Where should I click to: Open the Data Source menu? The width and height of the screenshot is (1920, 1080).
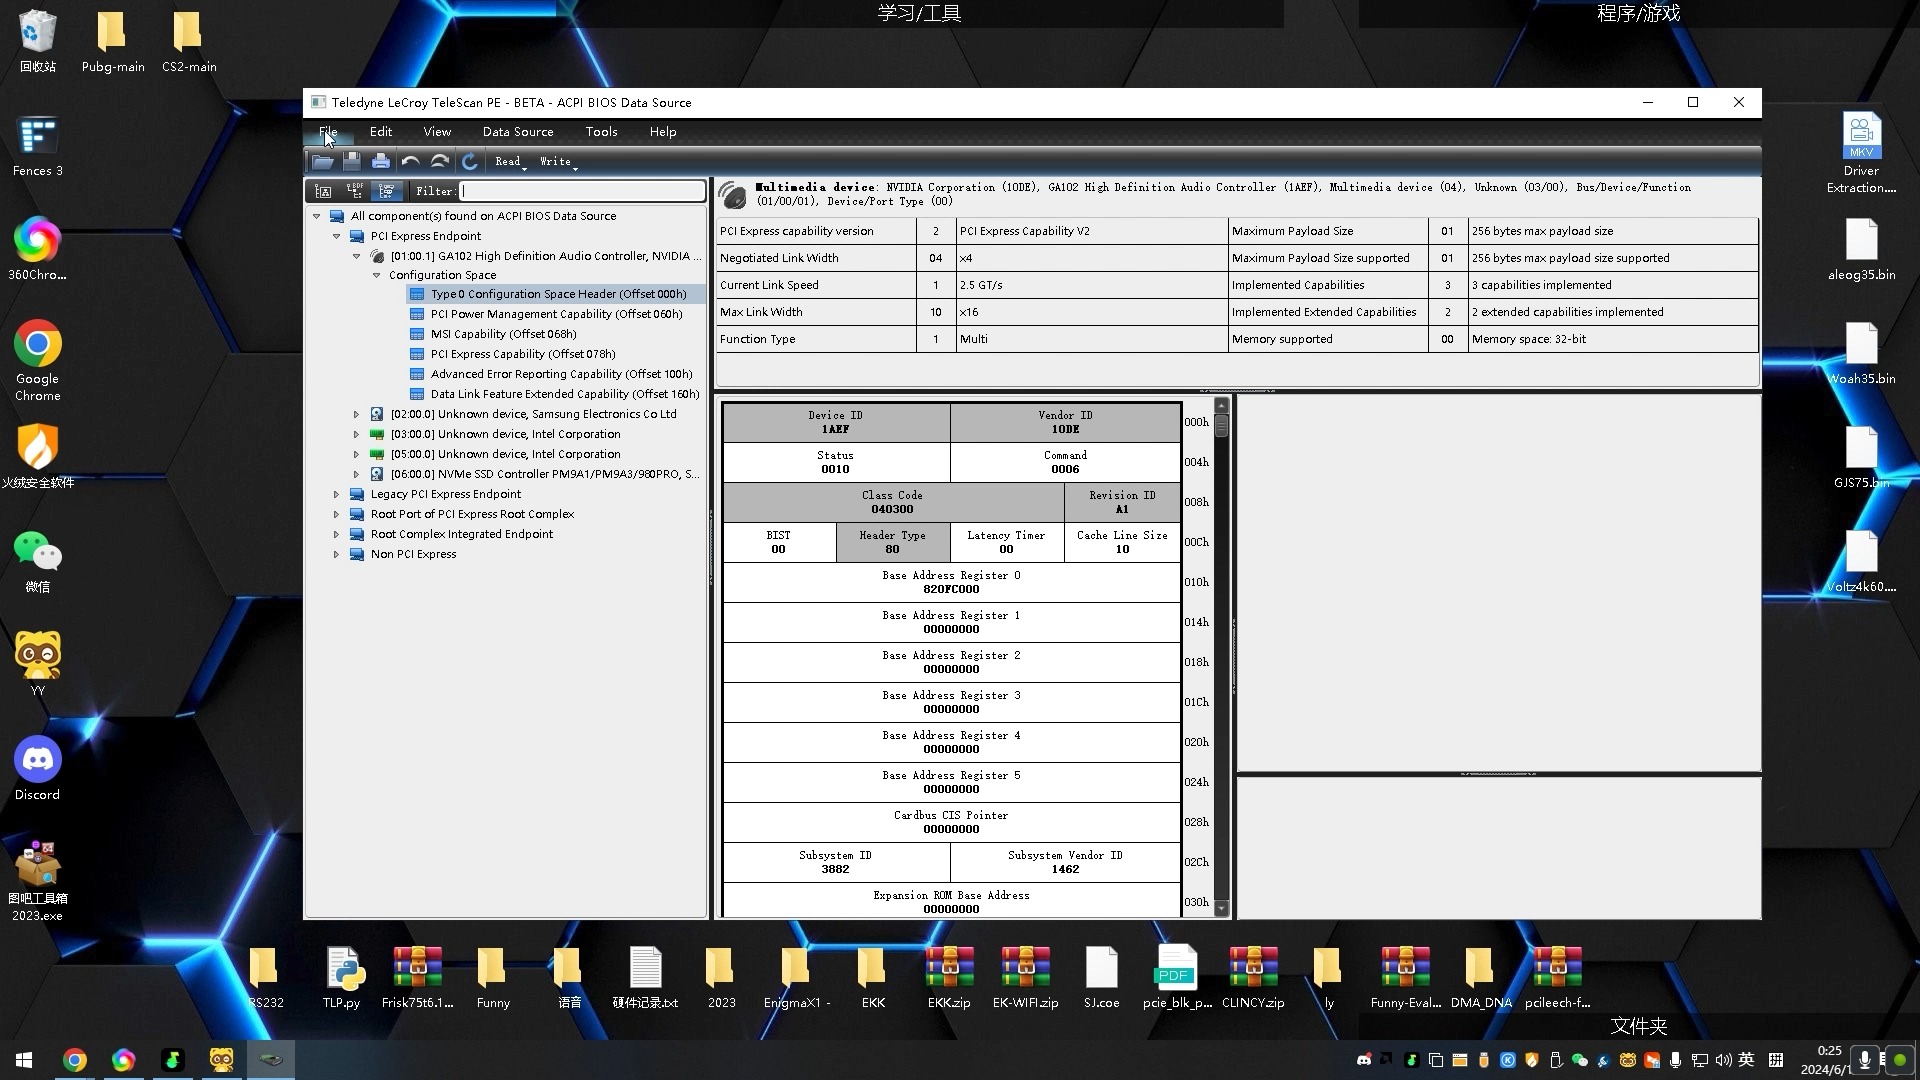[517, 132]
